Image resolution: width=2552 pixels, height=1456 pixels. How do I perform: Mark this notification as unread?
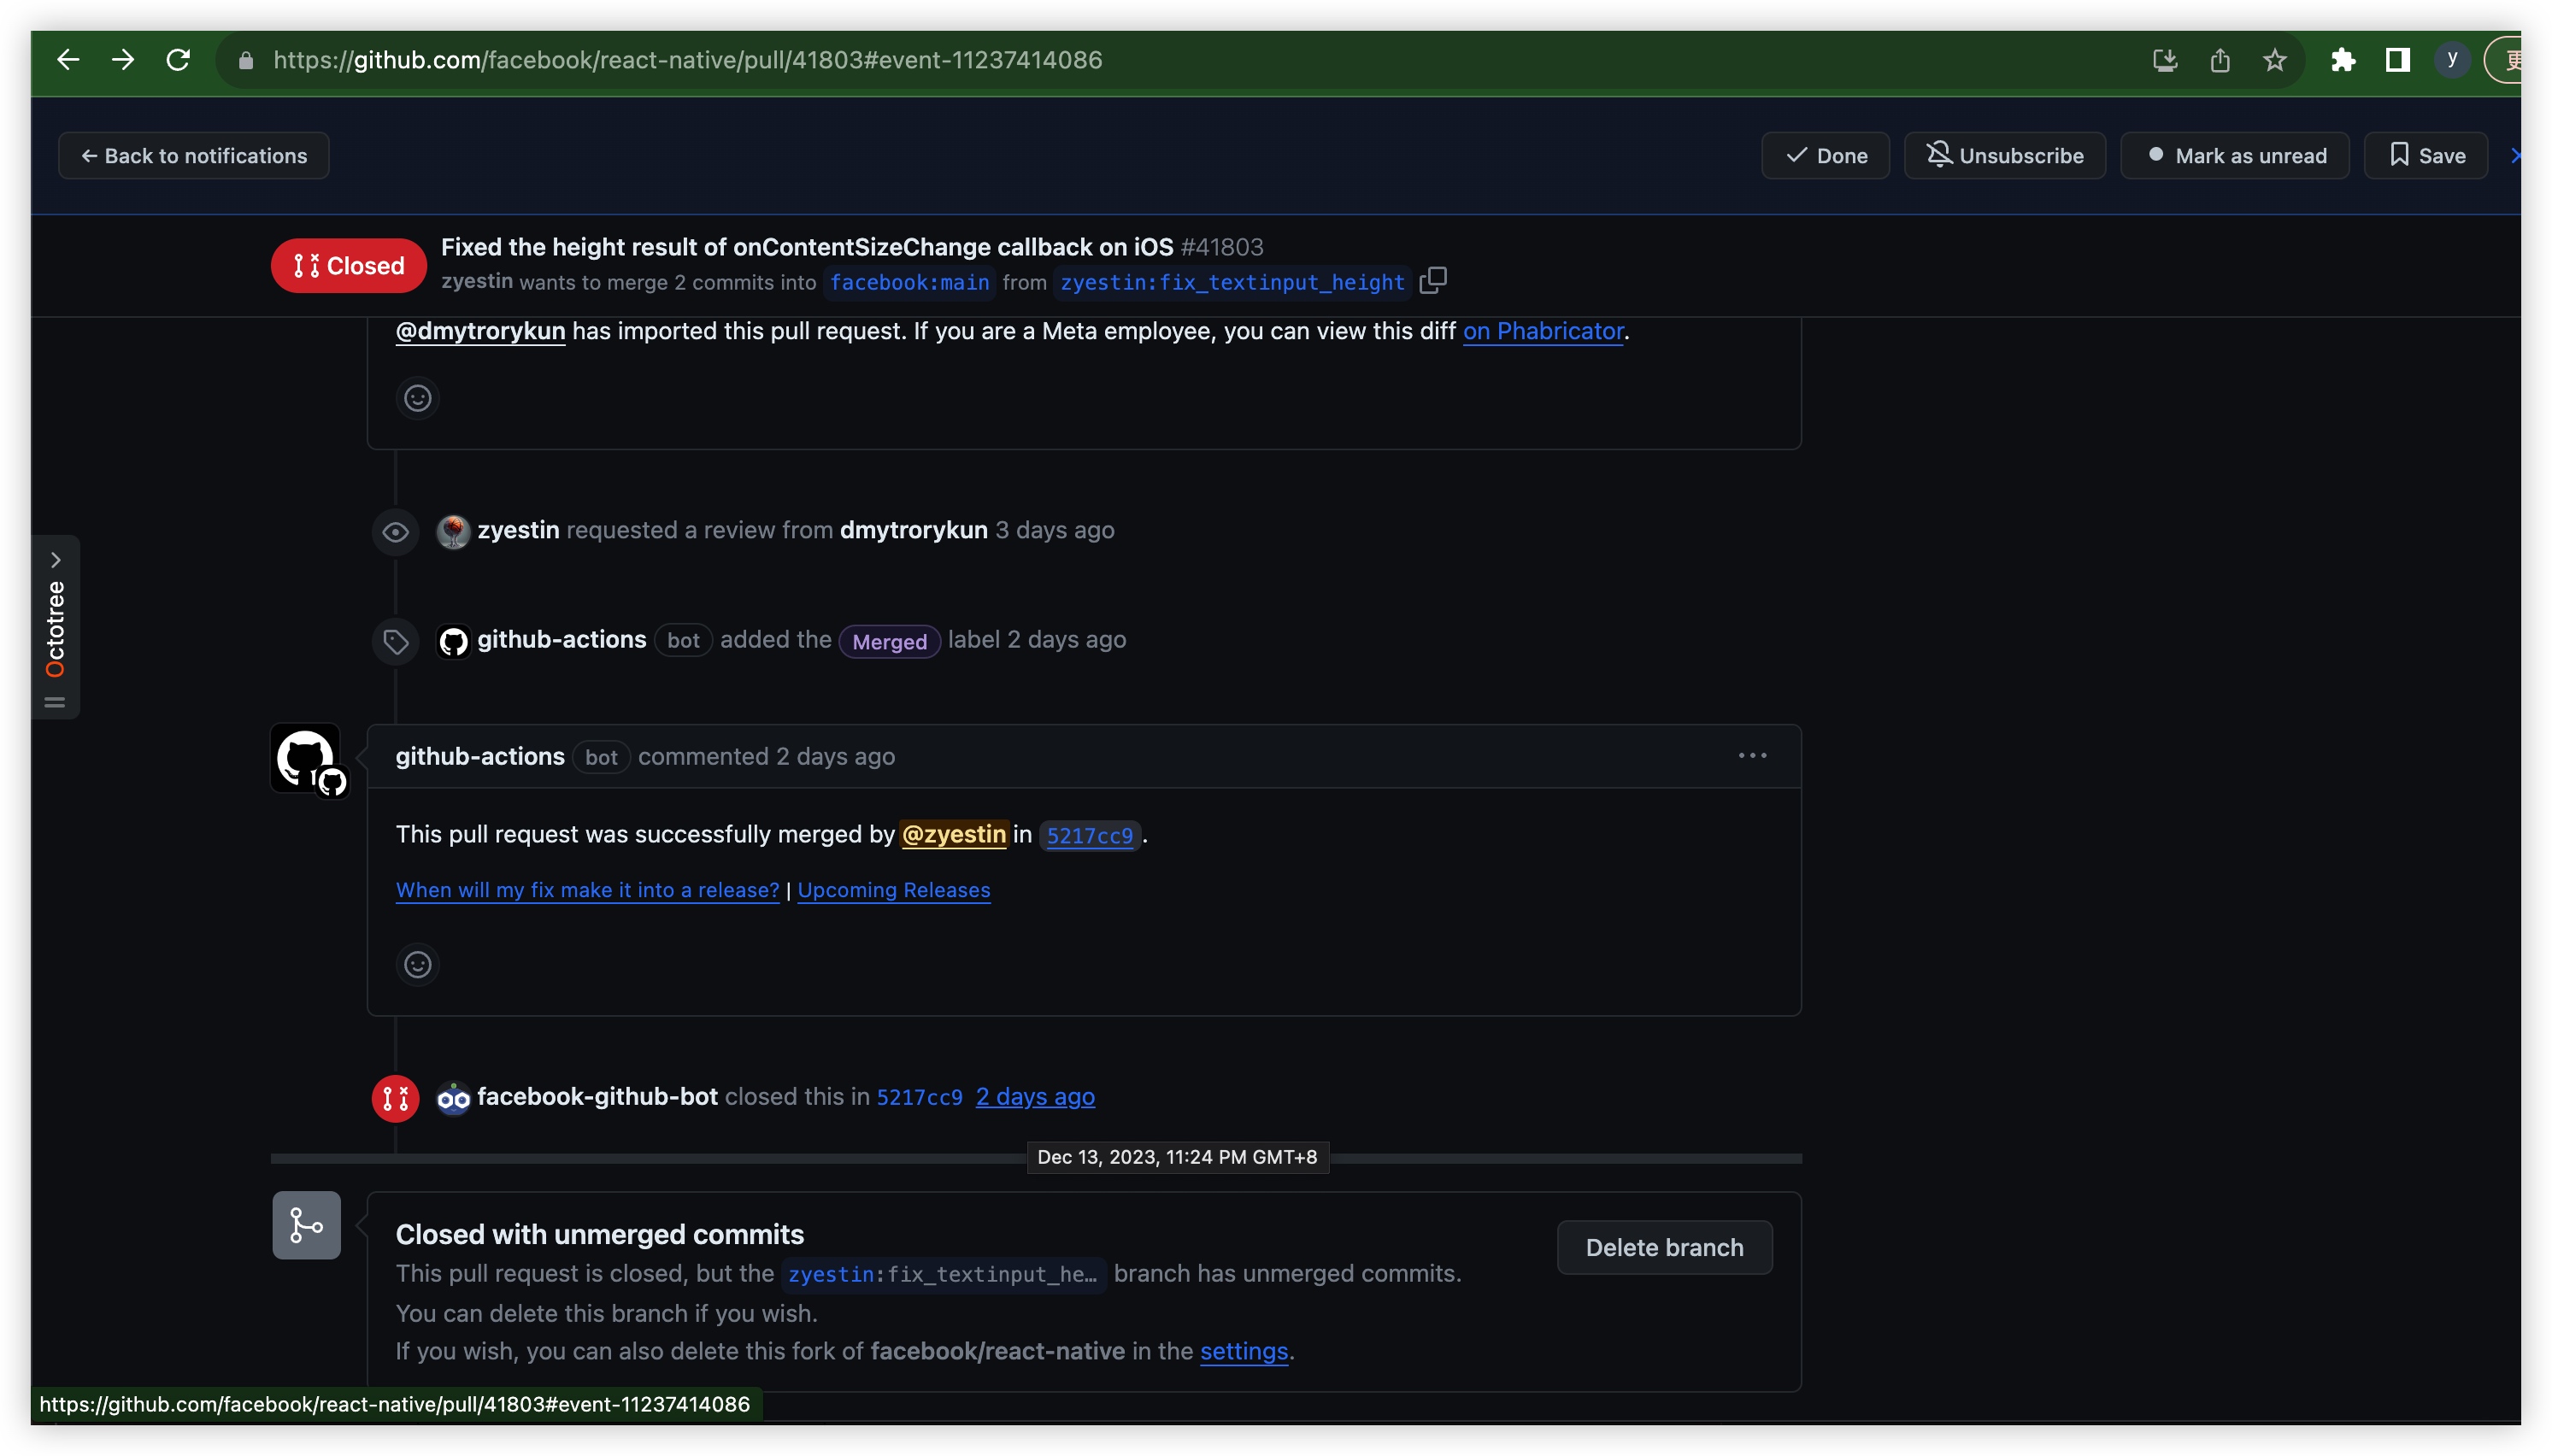pyautogui.click(x=2234, y=155)
